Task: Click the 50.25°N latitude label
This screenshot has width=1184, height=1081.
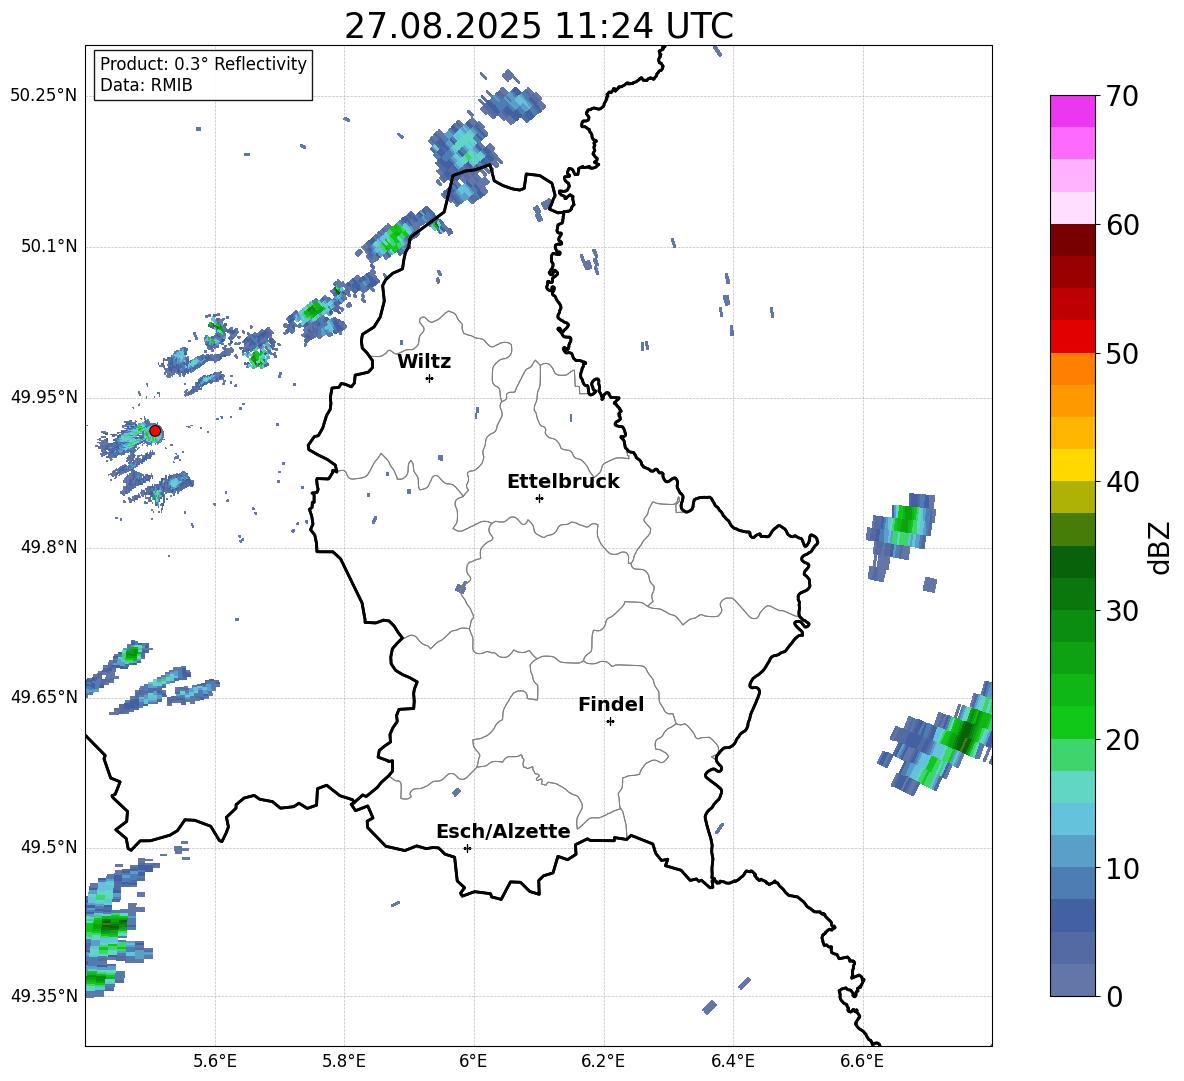Action: point(44,96)
